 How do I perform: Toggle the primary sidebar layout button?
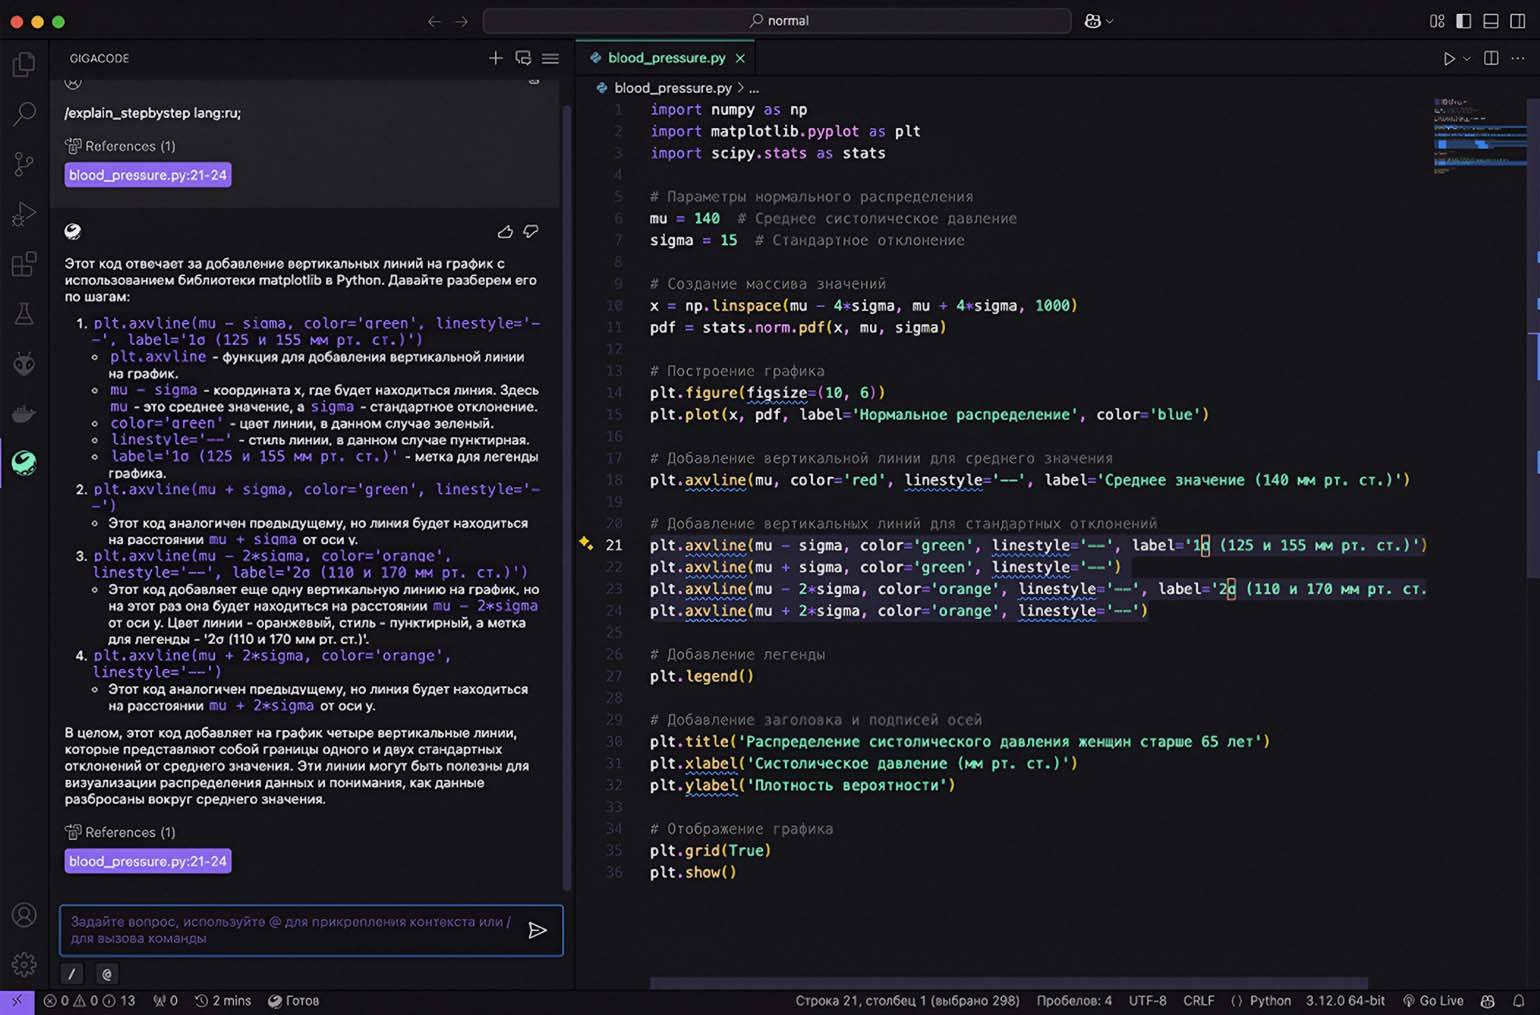[x=1464, y=21]
